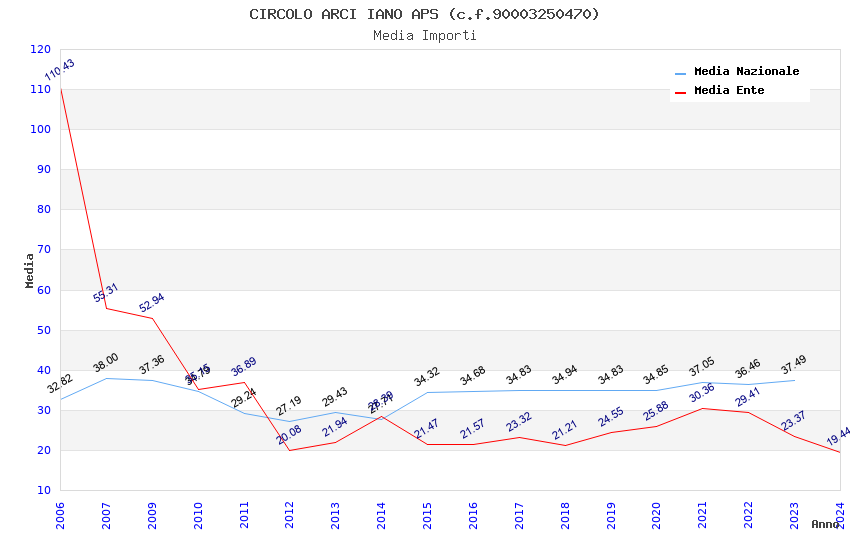Click the subtitle Media Importi
Screen dimensions: 850x550
click(x=424, y=36)
